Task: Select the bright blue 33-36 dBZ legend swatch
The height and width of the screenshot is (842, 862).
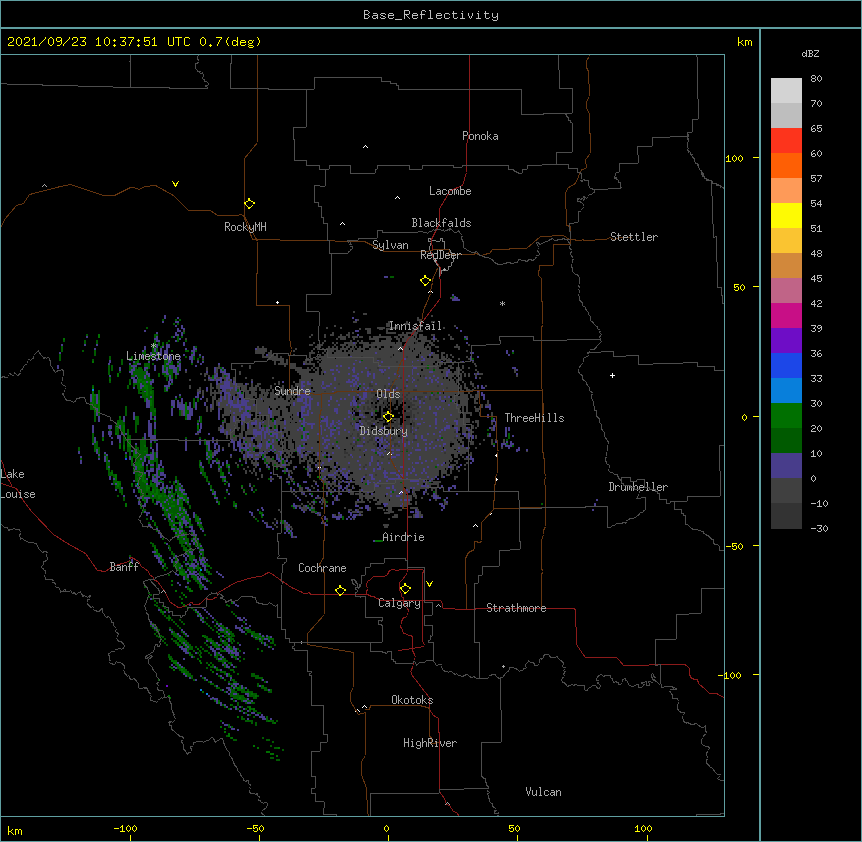Action: point(786,365)
